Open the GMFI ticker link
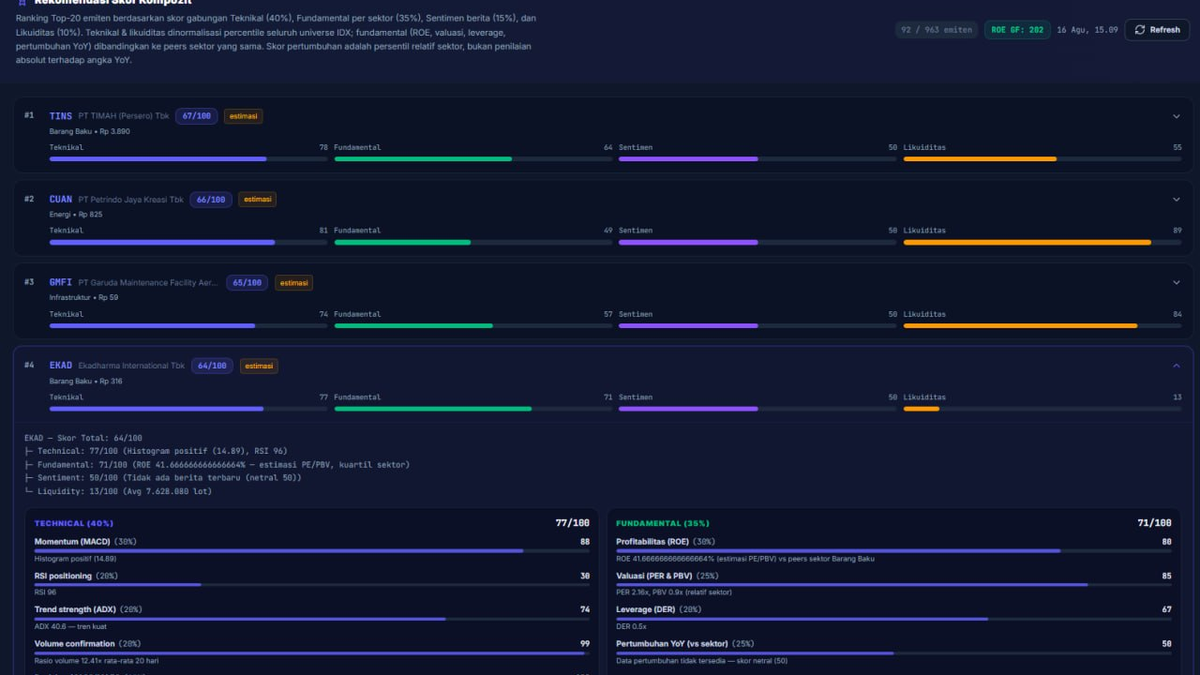Viewport: 1200px width, 675px height. pyautogui.click(x=61, y=282)
